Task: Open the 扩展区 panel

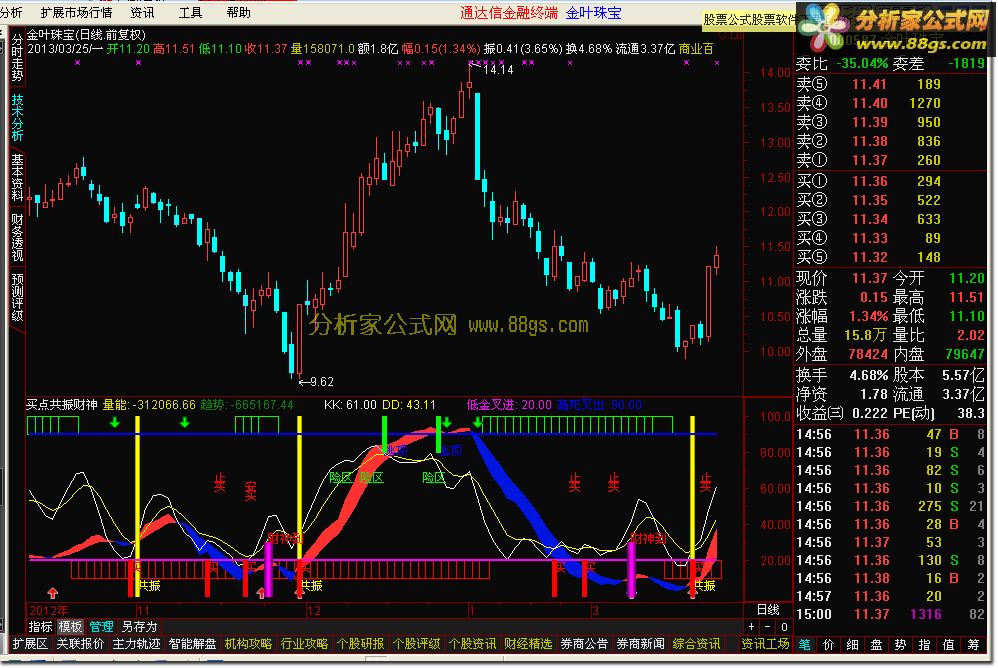Action: point(30,644)
